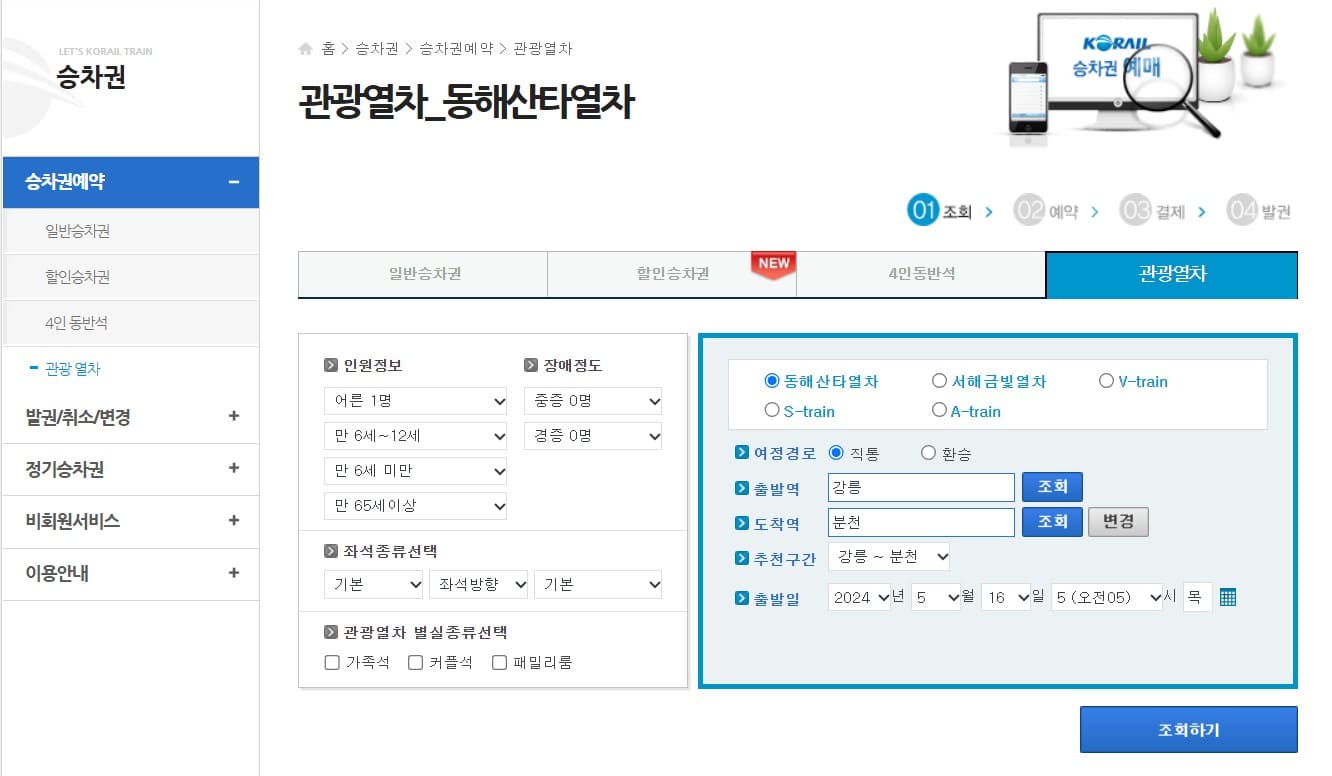Click the 조회하기 search button
Viewport: 1332px width, 776px height.
(x=1188, y=729)
